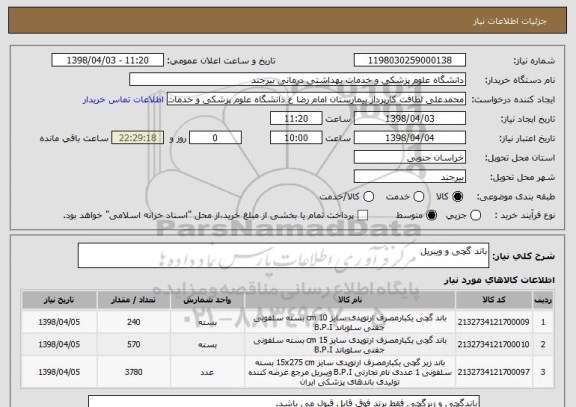Choose the متوسط purchase process option

431,215
